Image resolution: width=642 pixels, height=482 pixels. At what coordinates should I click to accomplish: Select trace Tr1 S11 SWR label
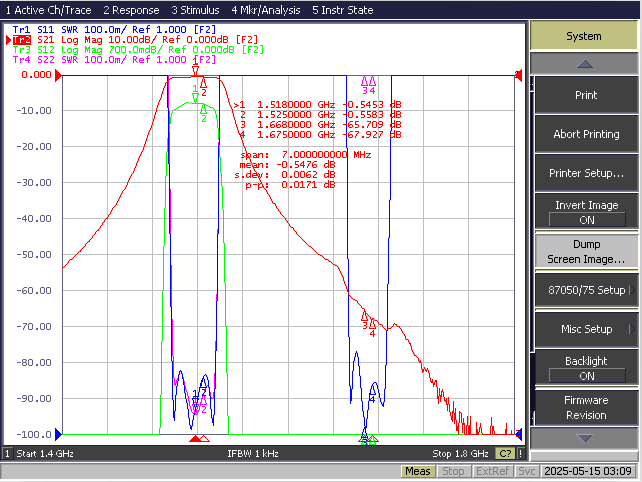coord(114,29)
